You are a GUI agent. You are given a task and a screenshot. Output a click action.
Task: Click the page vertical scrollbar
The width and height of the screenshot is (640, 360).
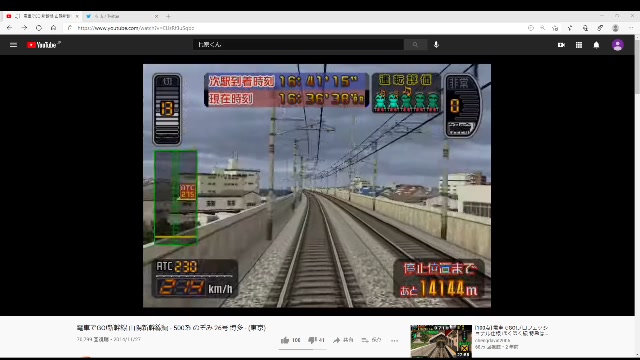(x=637, y=195)
